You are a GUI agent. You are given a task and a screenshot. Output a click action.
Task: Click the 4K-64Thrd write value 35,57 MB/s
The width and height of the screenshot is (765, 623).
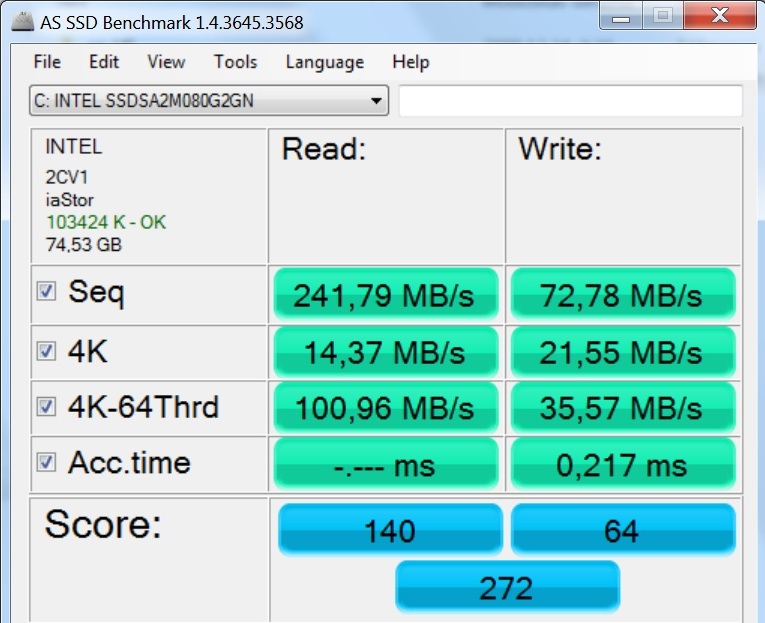pyautogui.click(x=623, y=408)
